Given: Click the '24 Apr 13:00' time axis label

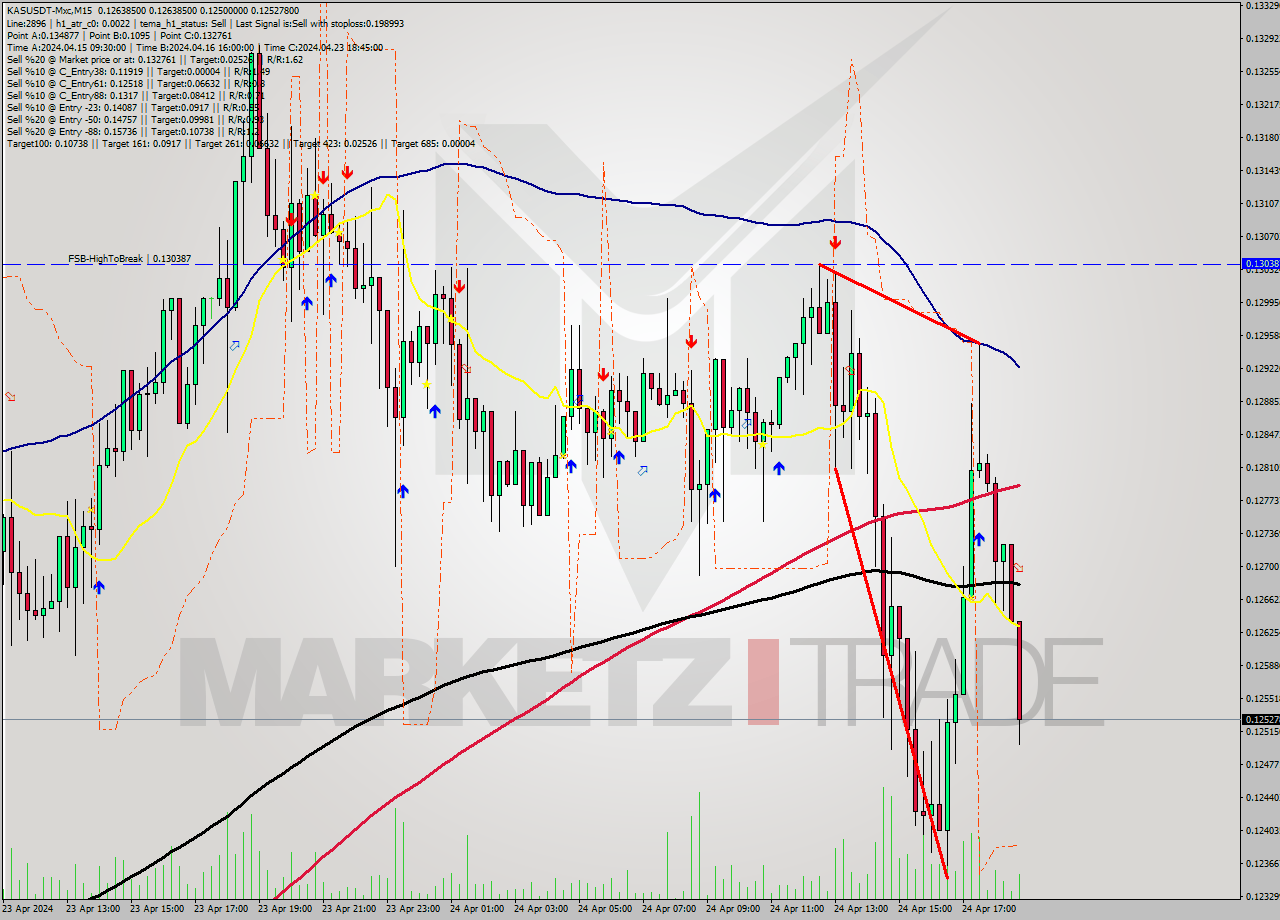Looking at the screenshot, I should [x=861, y=909].
